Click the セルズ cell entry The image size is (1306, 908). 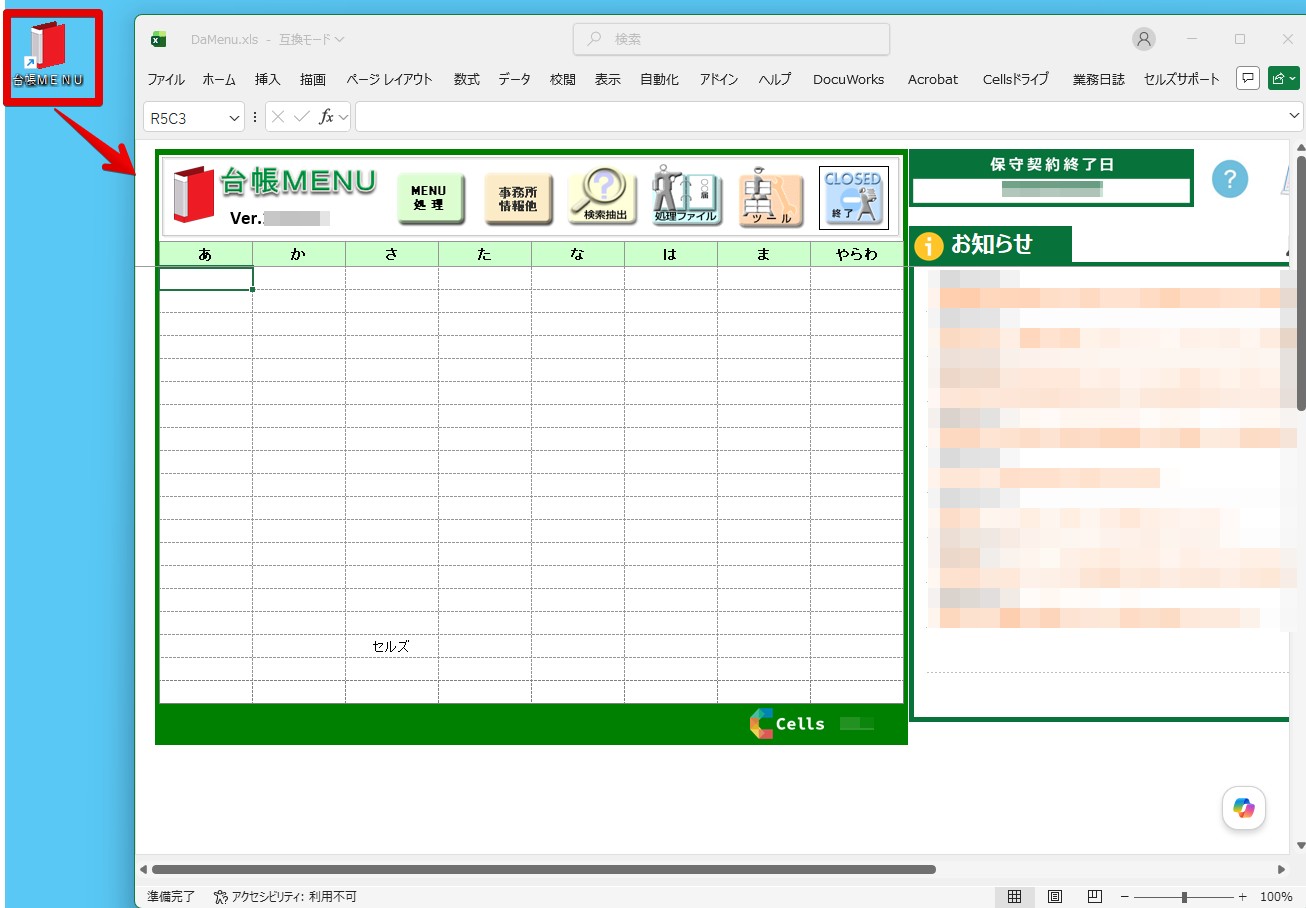click(x=391, y=646)
